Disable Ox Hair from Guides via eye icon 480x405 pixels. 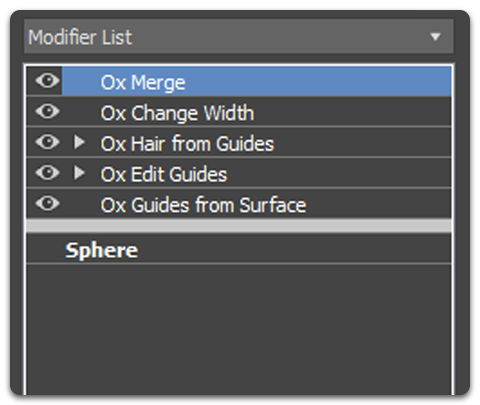(47, 142)
